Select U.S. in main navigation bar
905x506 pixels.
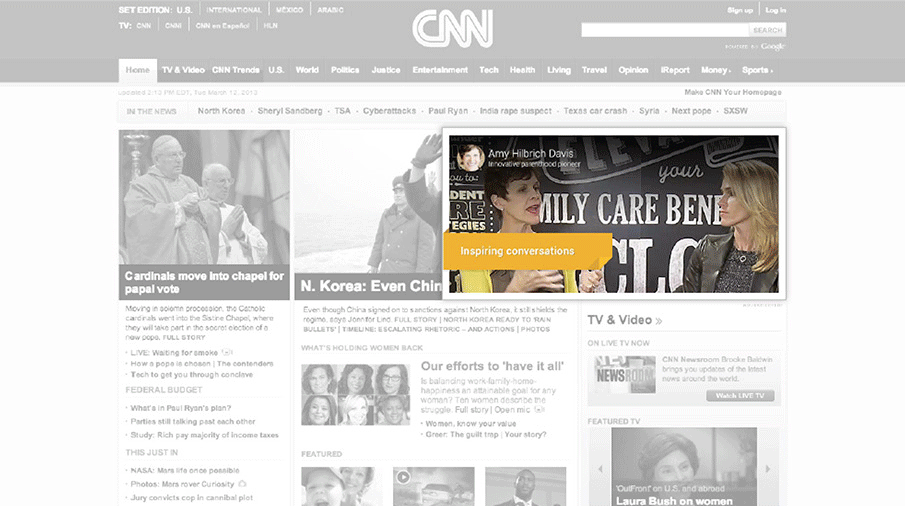276,70
